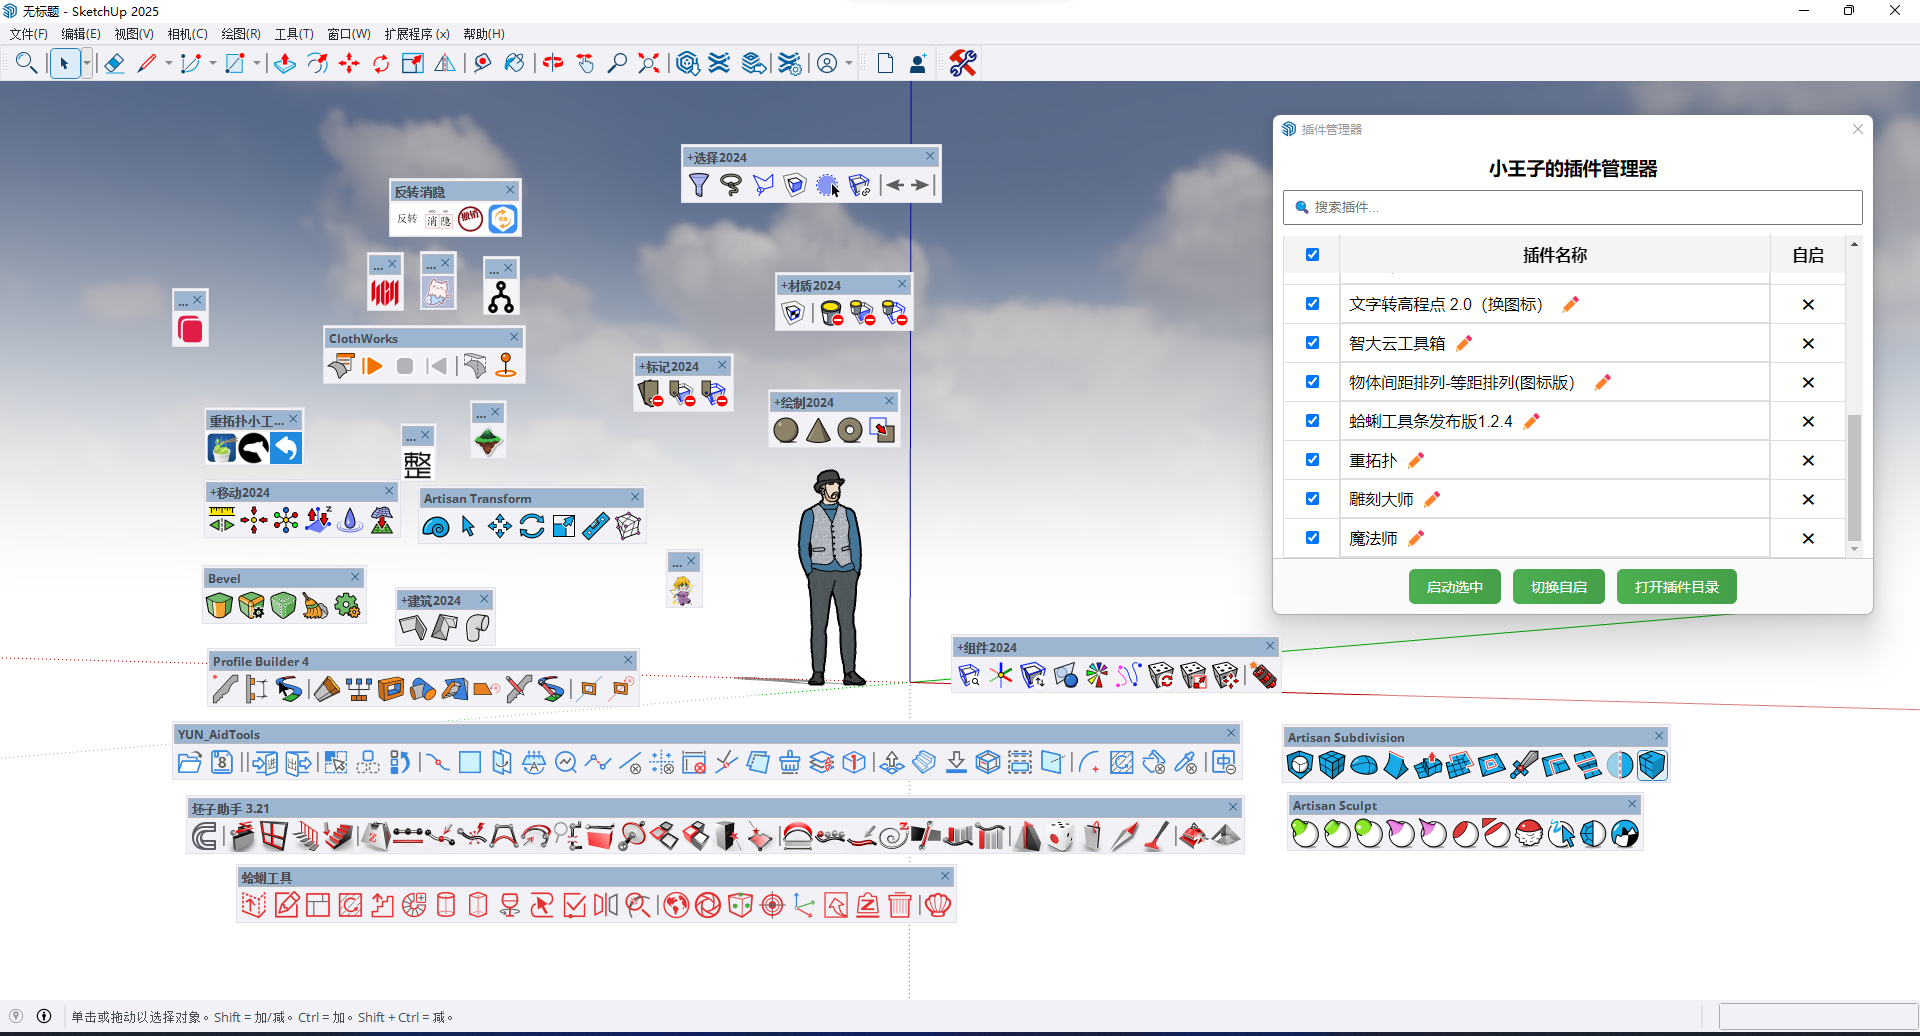
Task: Open the 扩展程序 menu
Action: click(x=416, y=34)
